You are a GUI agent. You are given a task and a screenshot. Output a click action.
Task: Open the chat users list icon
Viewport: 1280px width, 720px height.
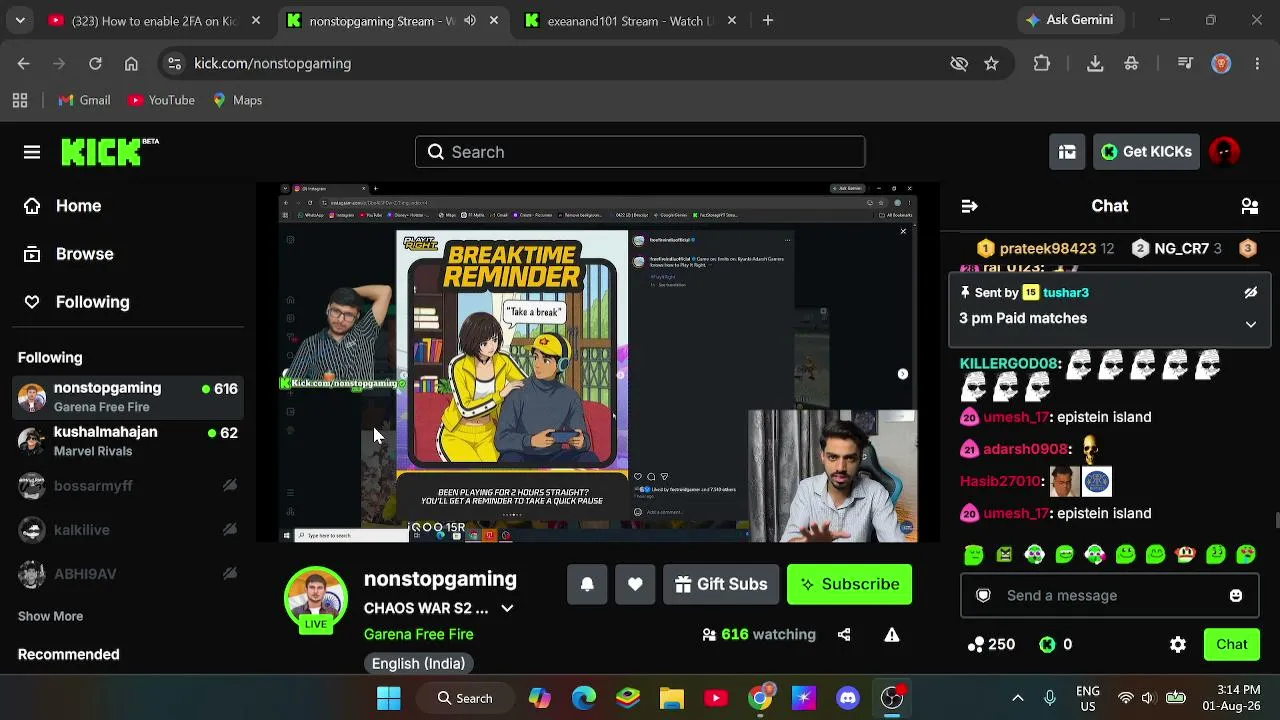click(x=1249, y=206)
